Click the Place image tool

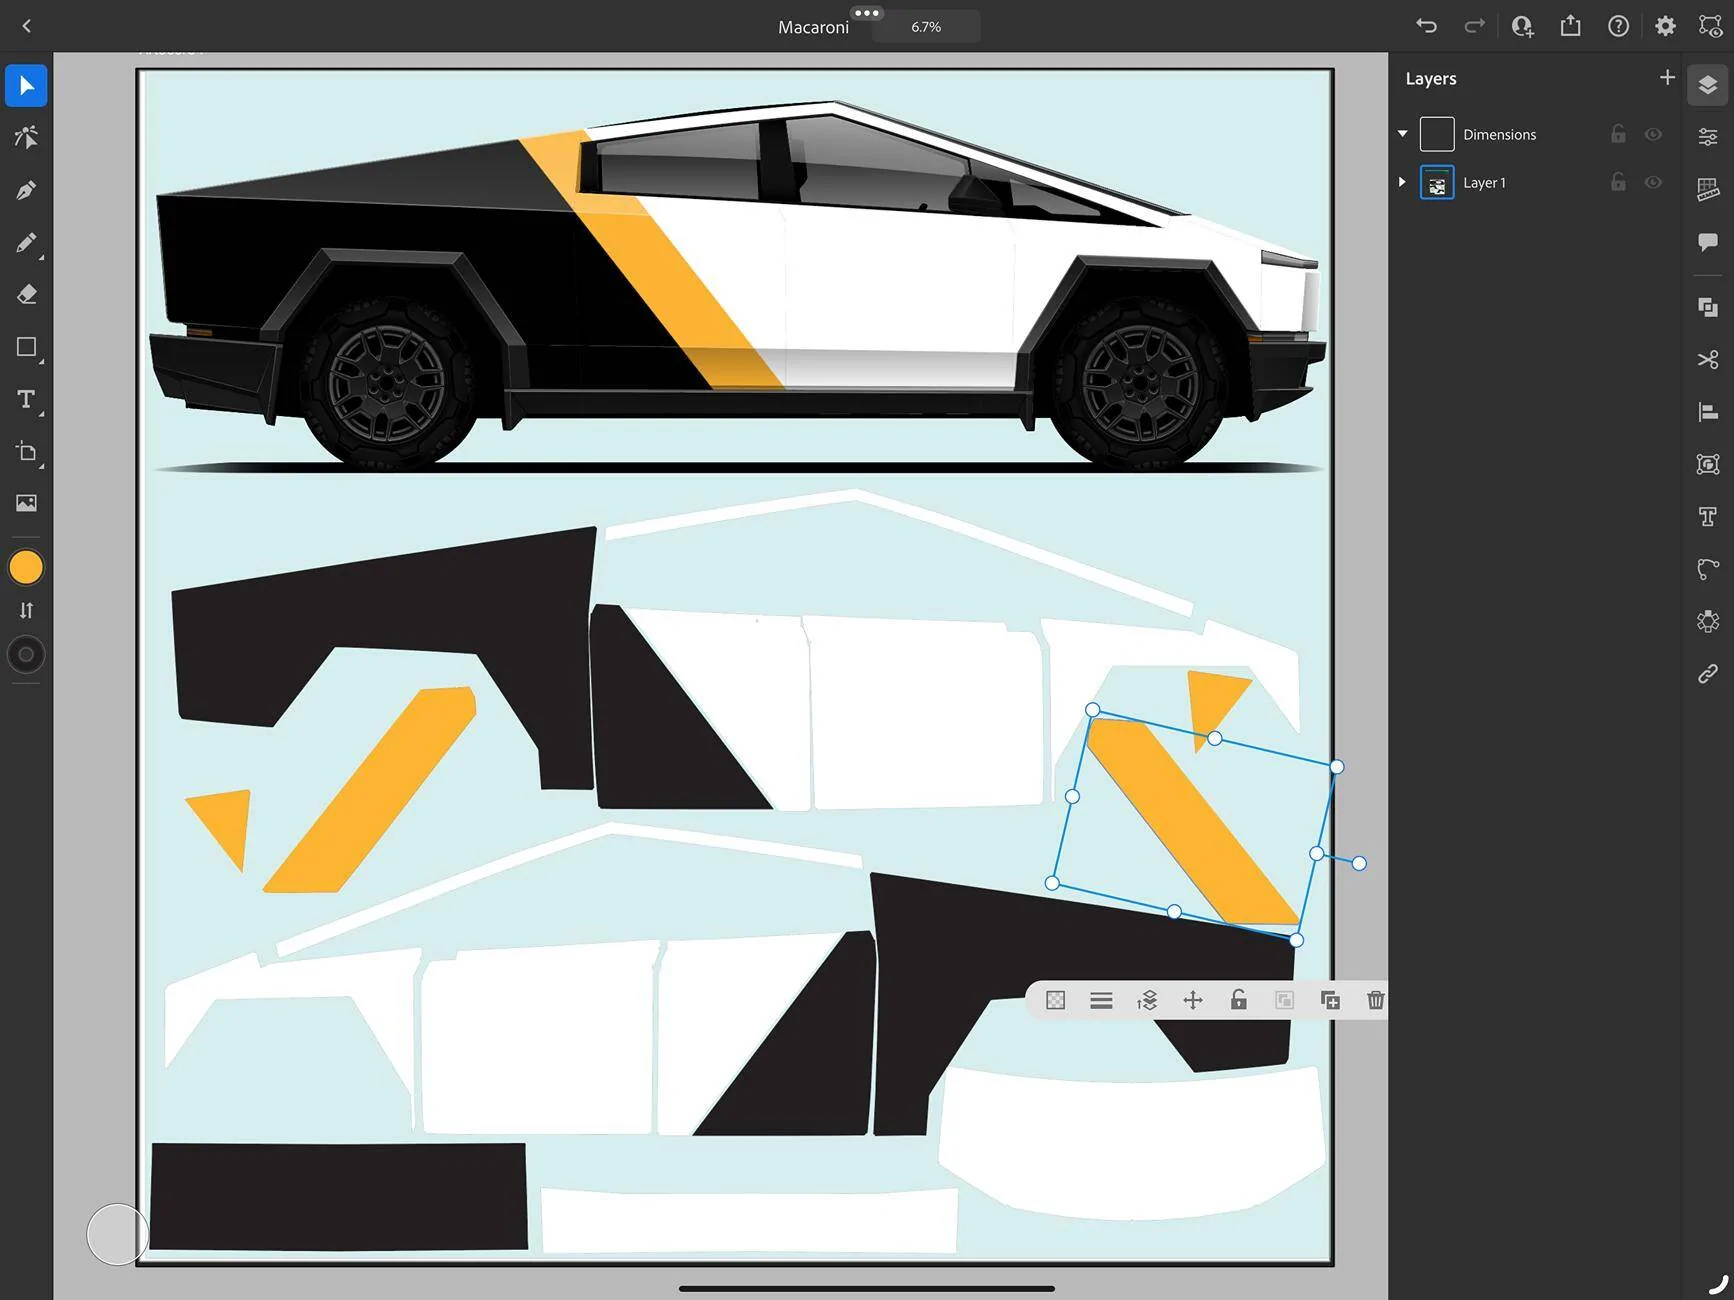click(x=26, y=503)
